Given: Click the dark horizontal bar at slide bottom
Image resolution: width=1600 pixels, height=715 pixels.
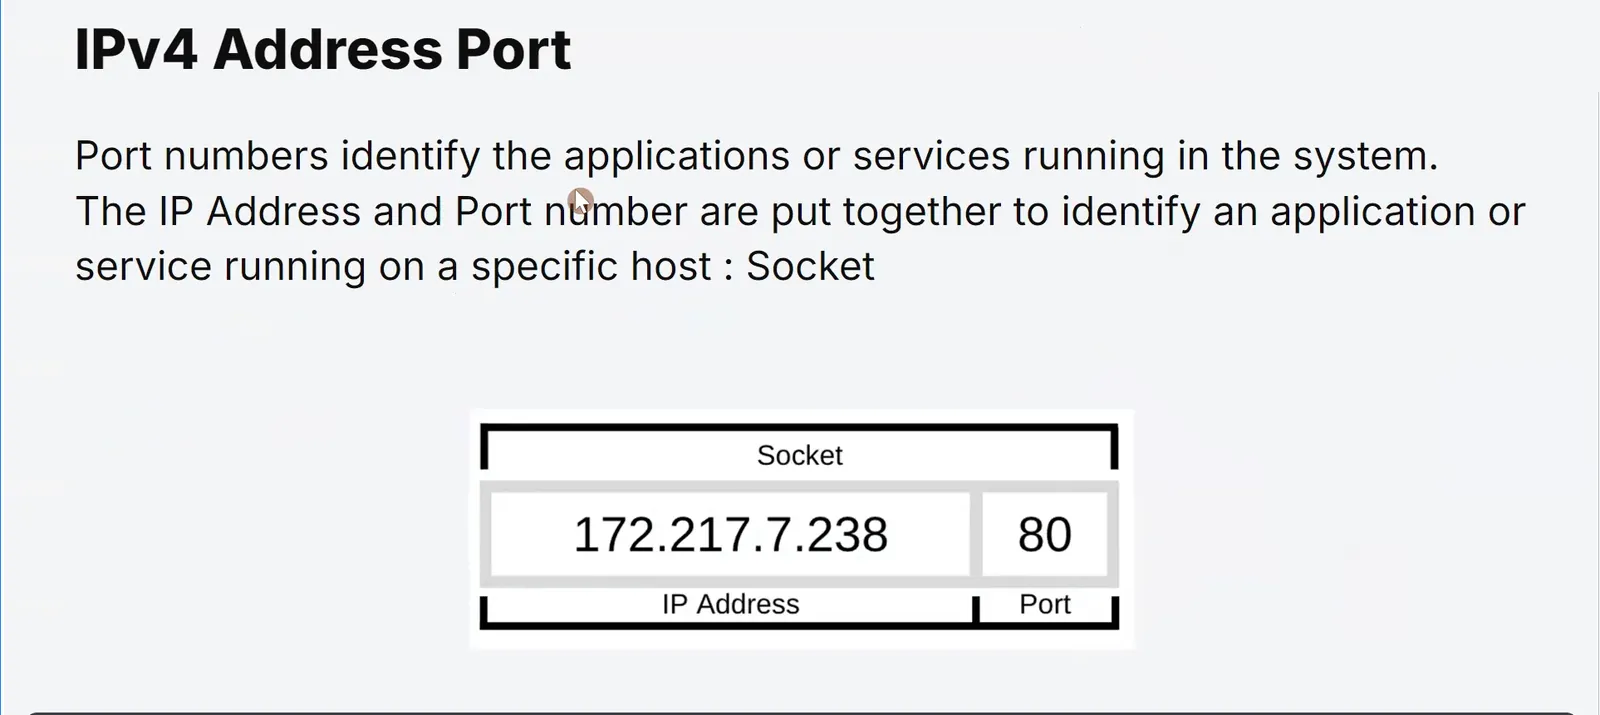Looking at the screenshot, I should (x=800, y=712).
